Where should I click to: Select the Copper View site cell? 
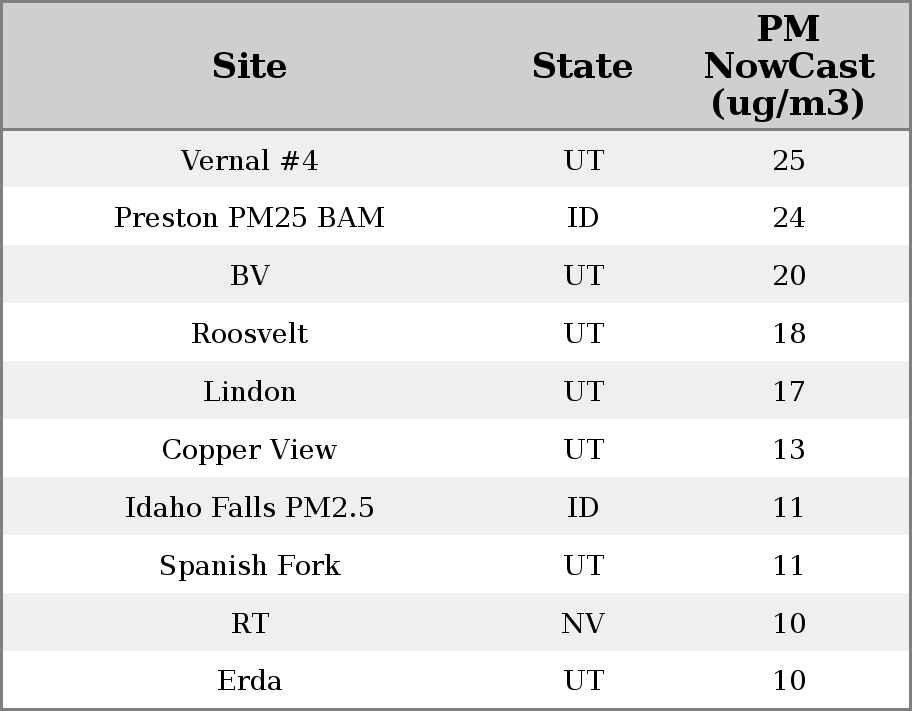pyautogui.click(x=250, y=449)
